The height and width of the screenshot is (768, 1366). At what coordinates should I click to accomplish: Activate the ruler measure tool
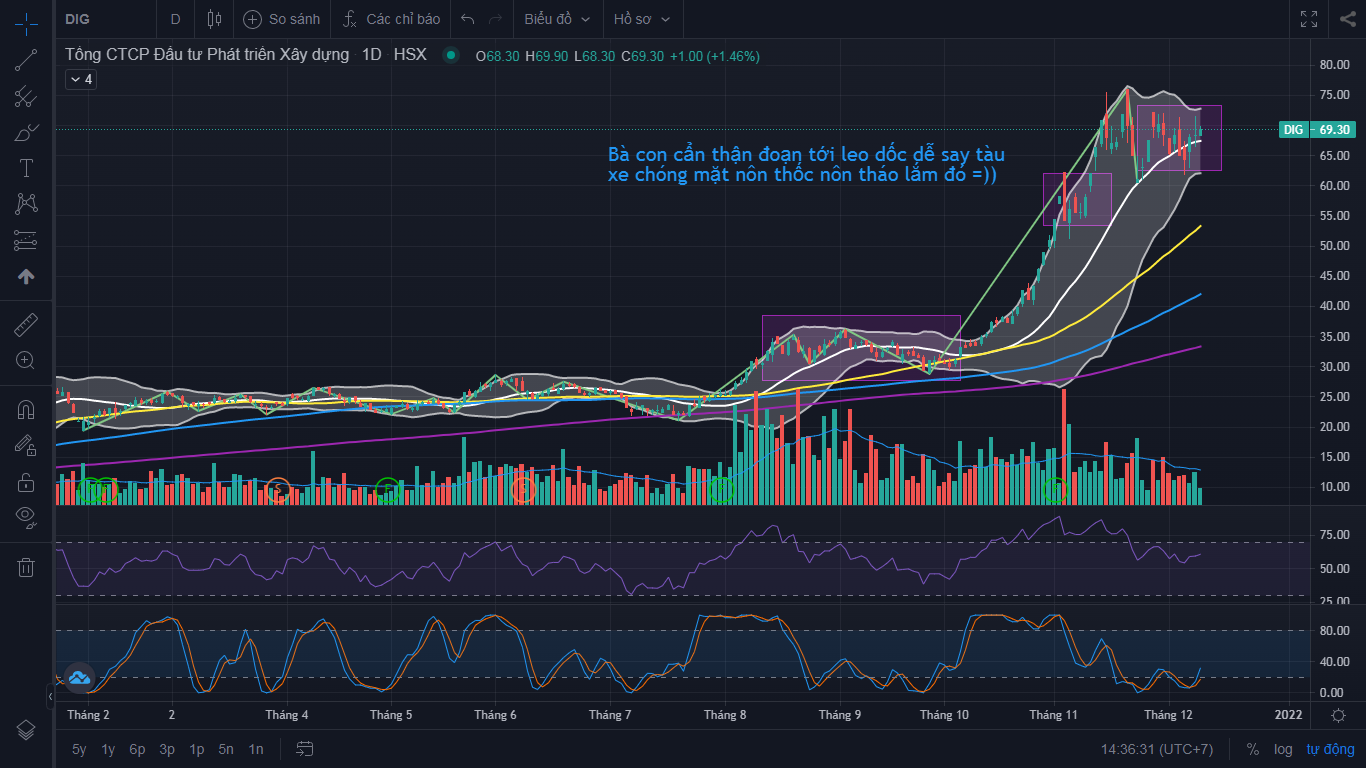click(x=26, y=325)
